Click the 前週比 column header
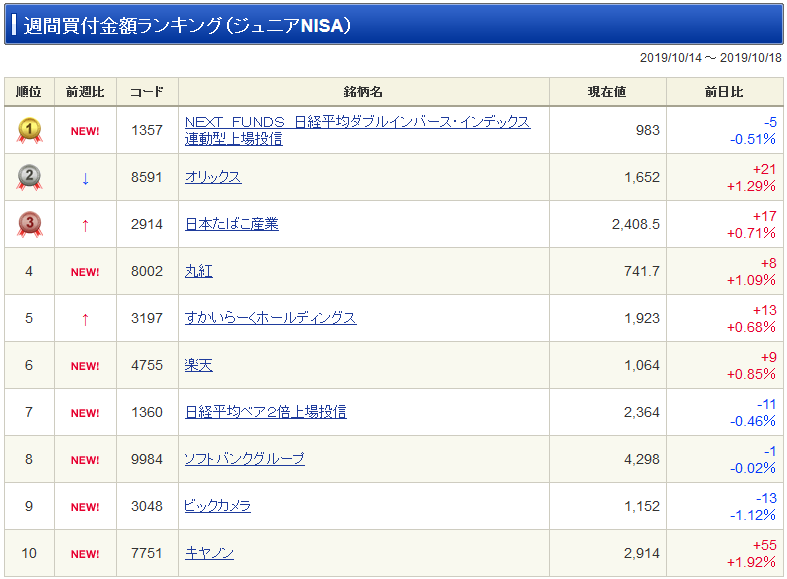The width and height of the screenshot is (787, 579). point(85,92)
